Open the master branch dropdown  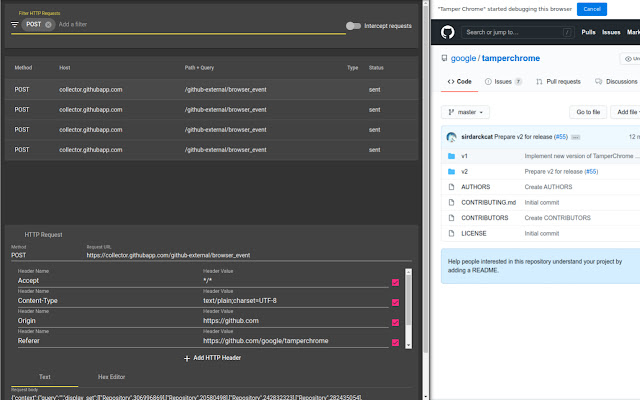point(468,112)
